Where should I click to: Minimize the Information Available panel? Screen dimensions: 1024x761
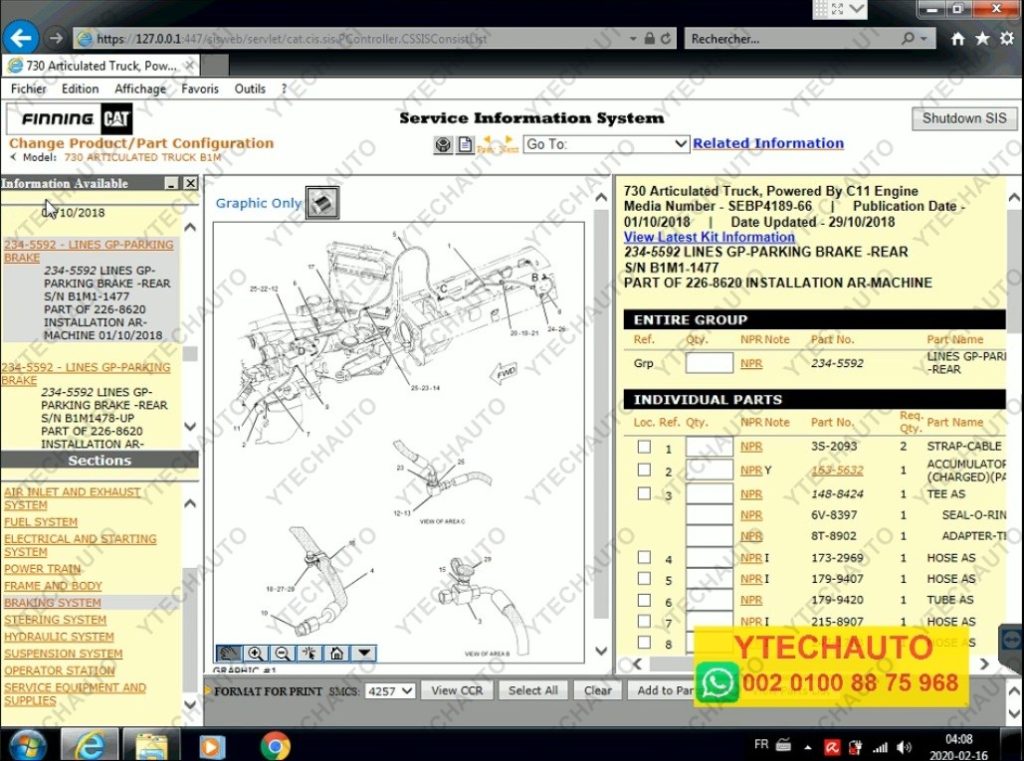click(x=171, y=184)
